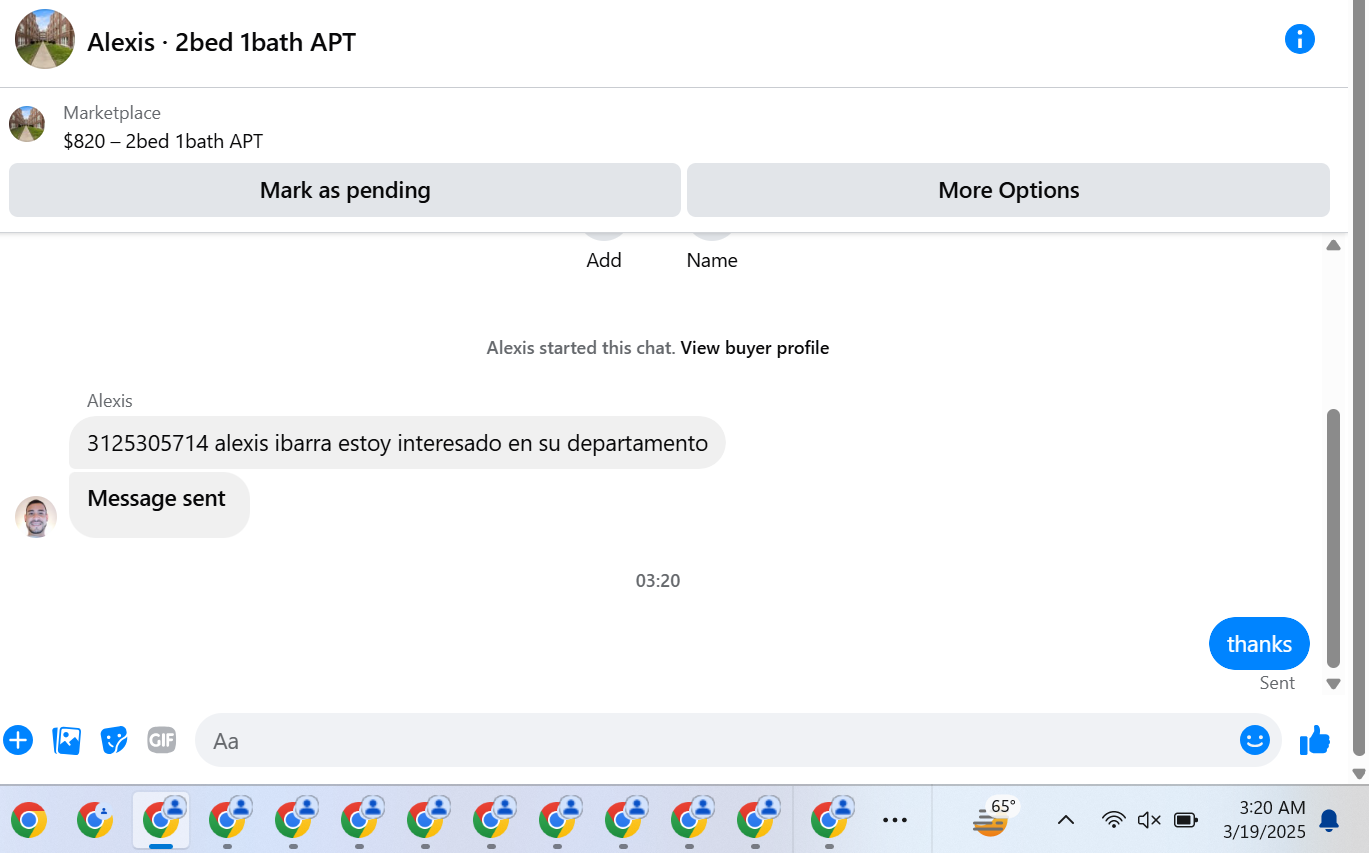The width and height of the screenshot is (1369, 853).
Task: Click the chat scrollbar down arrow
Action: click(x=1333, y=684)
